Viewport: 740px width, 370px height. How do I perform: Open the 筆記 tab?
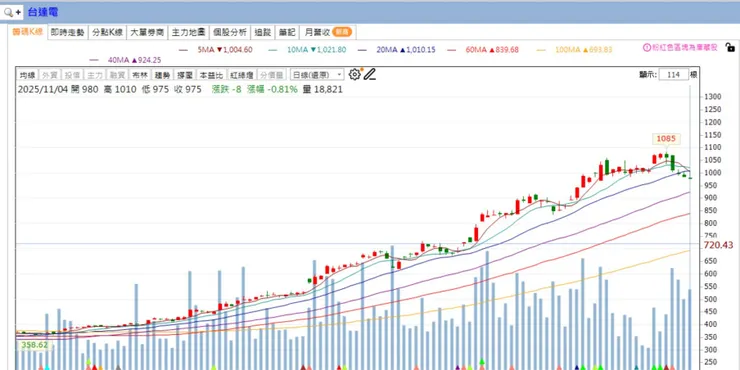click(x=287, y=33)
